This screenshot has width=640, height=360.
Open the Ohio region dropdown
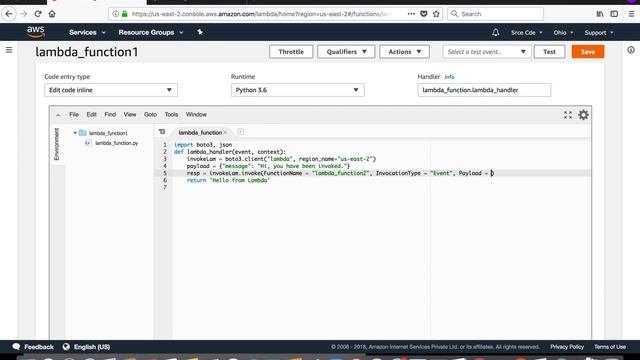tap(563, 32)
